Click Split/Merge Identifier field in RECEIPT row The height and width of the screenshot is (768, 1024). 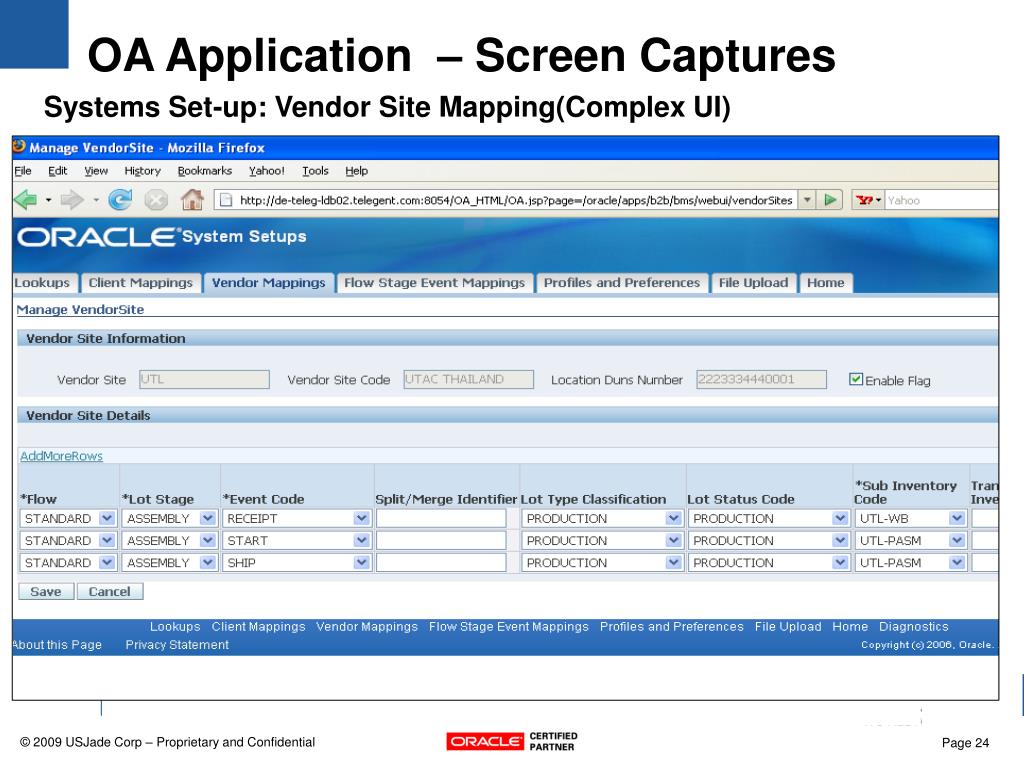[x=441, y=519]
